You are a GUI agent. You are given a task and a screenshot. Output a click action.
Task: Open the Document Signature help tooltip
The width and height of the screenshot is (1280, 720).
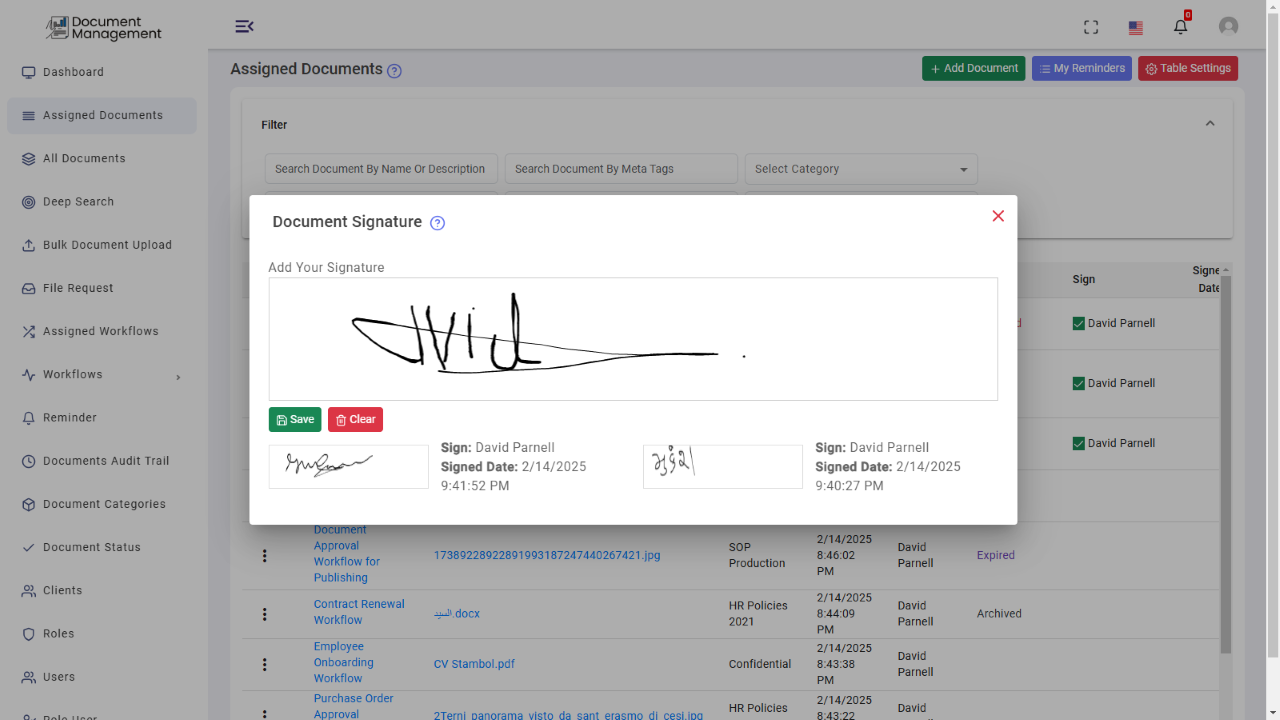437,223
